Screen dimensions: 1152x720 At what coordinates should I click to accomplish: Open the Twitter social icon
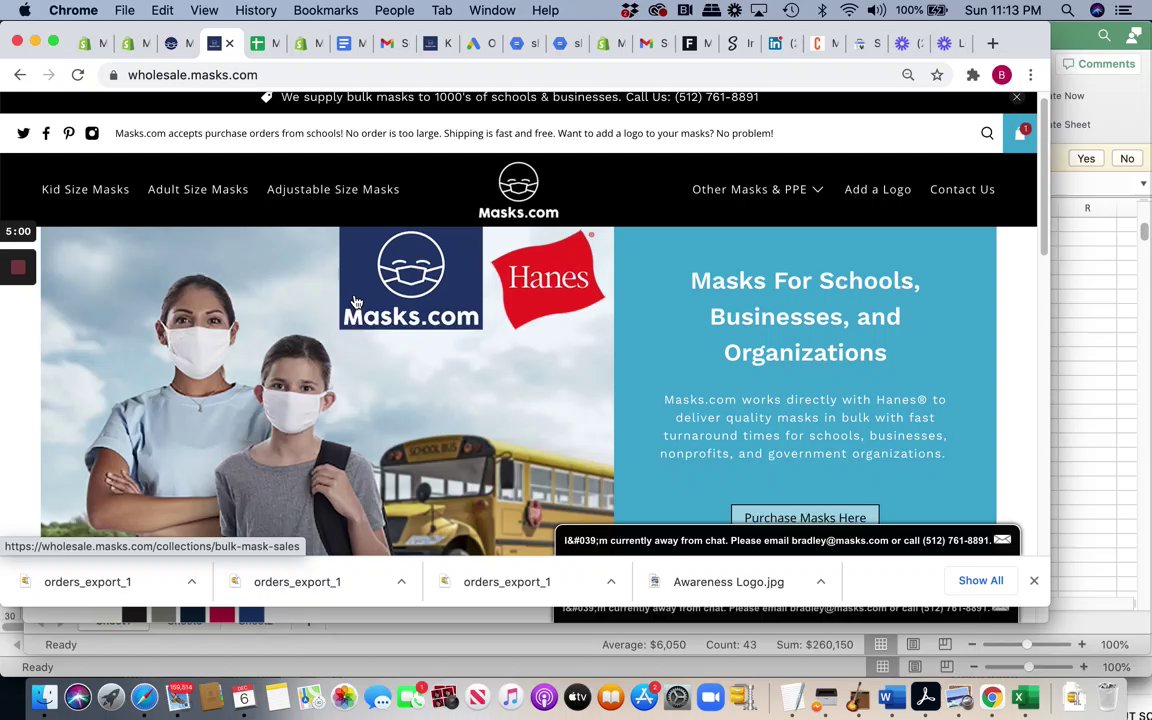pyautogui.click(x=24, y=133)
